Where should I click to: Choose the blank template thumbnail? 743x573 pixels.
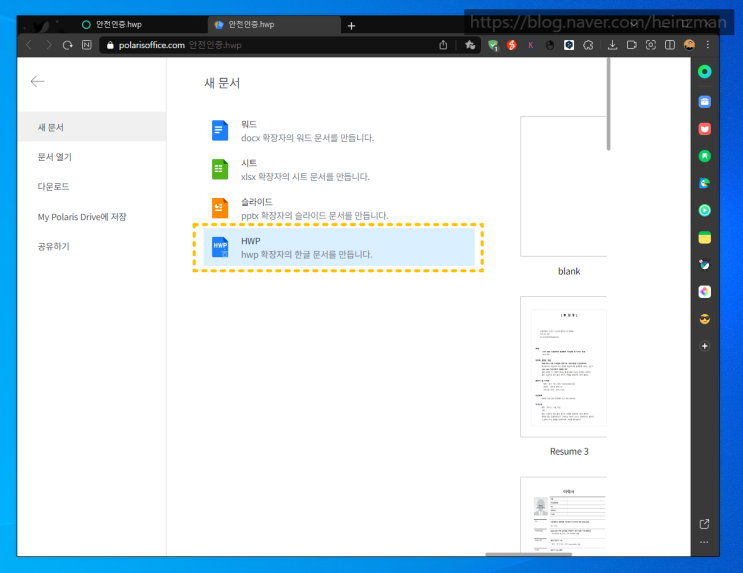point(563,186)
